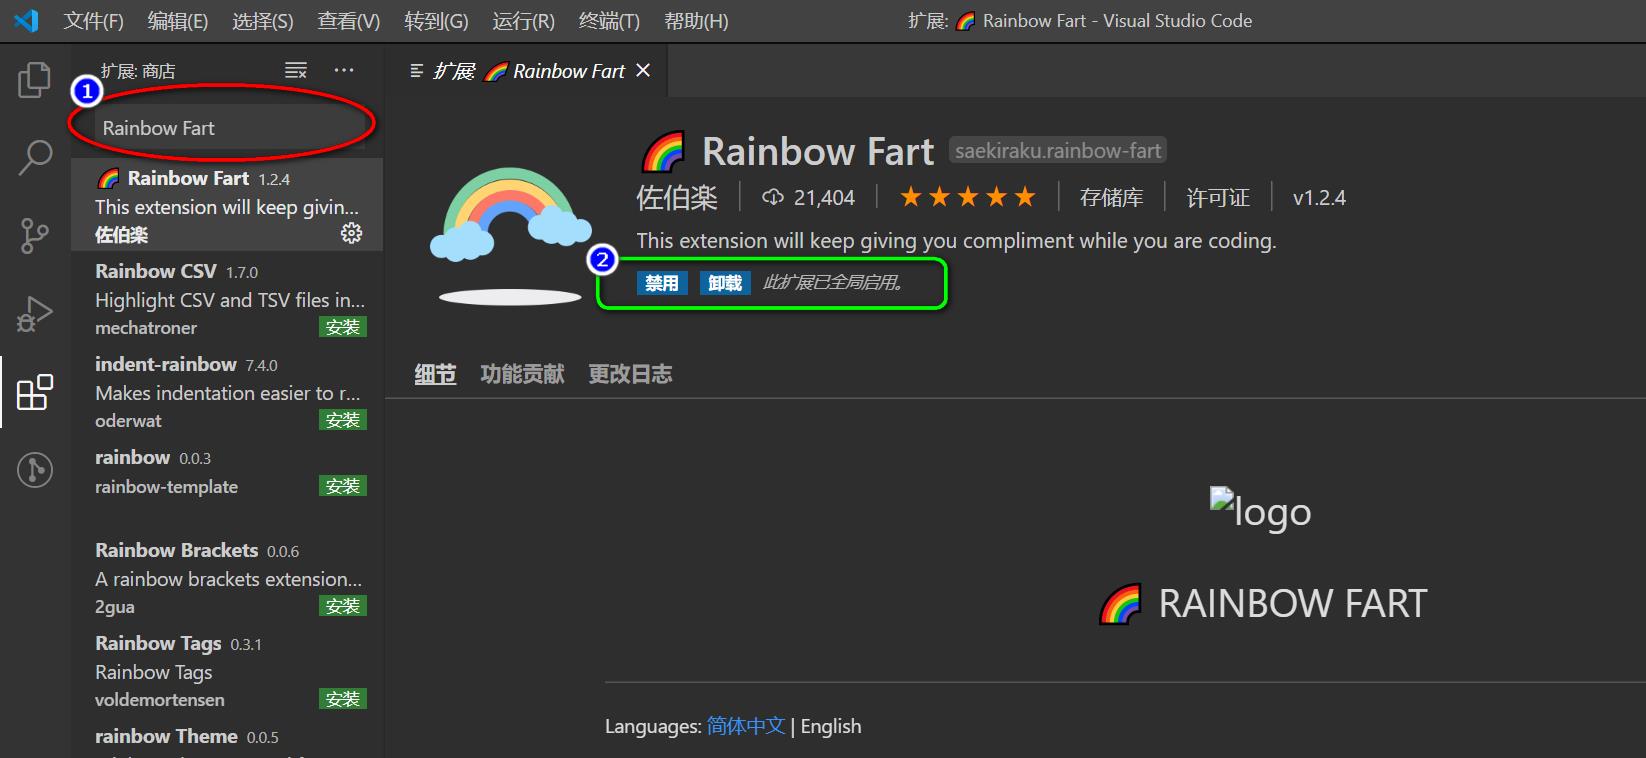Install the rainbow 0.0.3 extension
The height and width of the screenshot is (758, 1646).
pos(343,486)
